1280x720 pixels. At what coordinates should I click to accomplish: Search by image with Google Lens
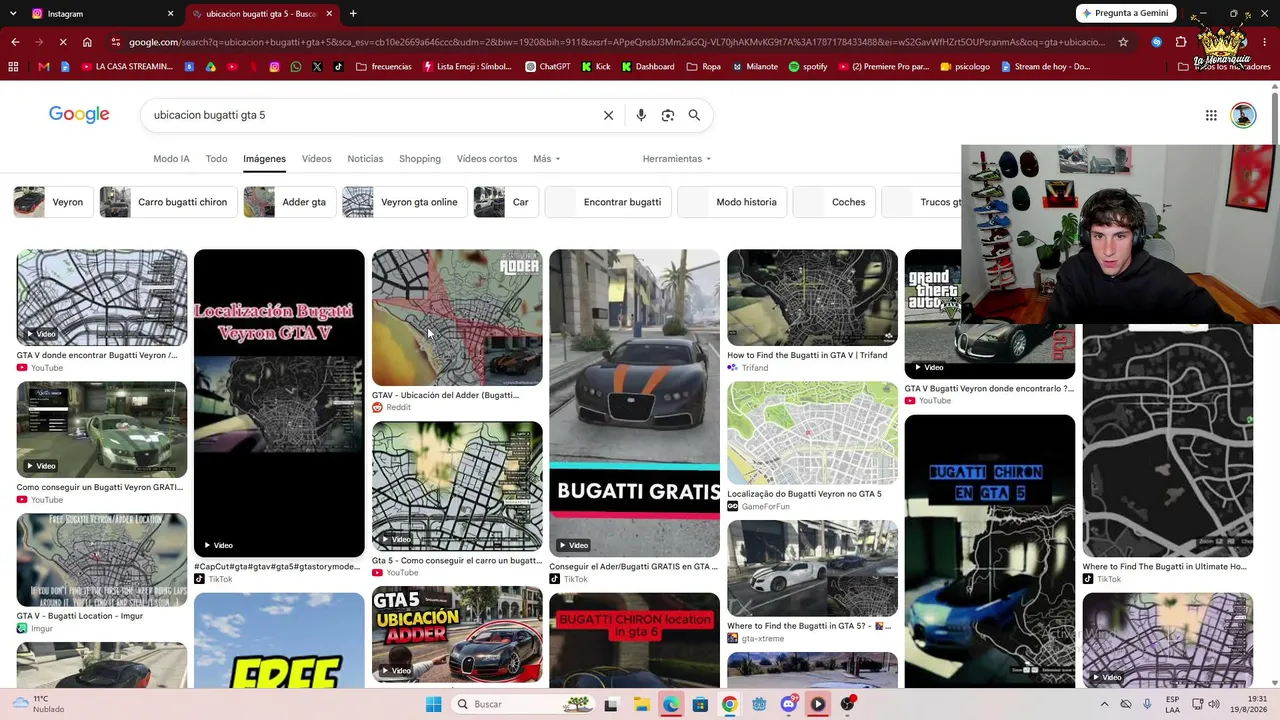pyautogui.click(x=668, y=115)
